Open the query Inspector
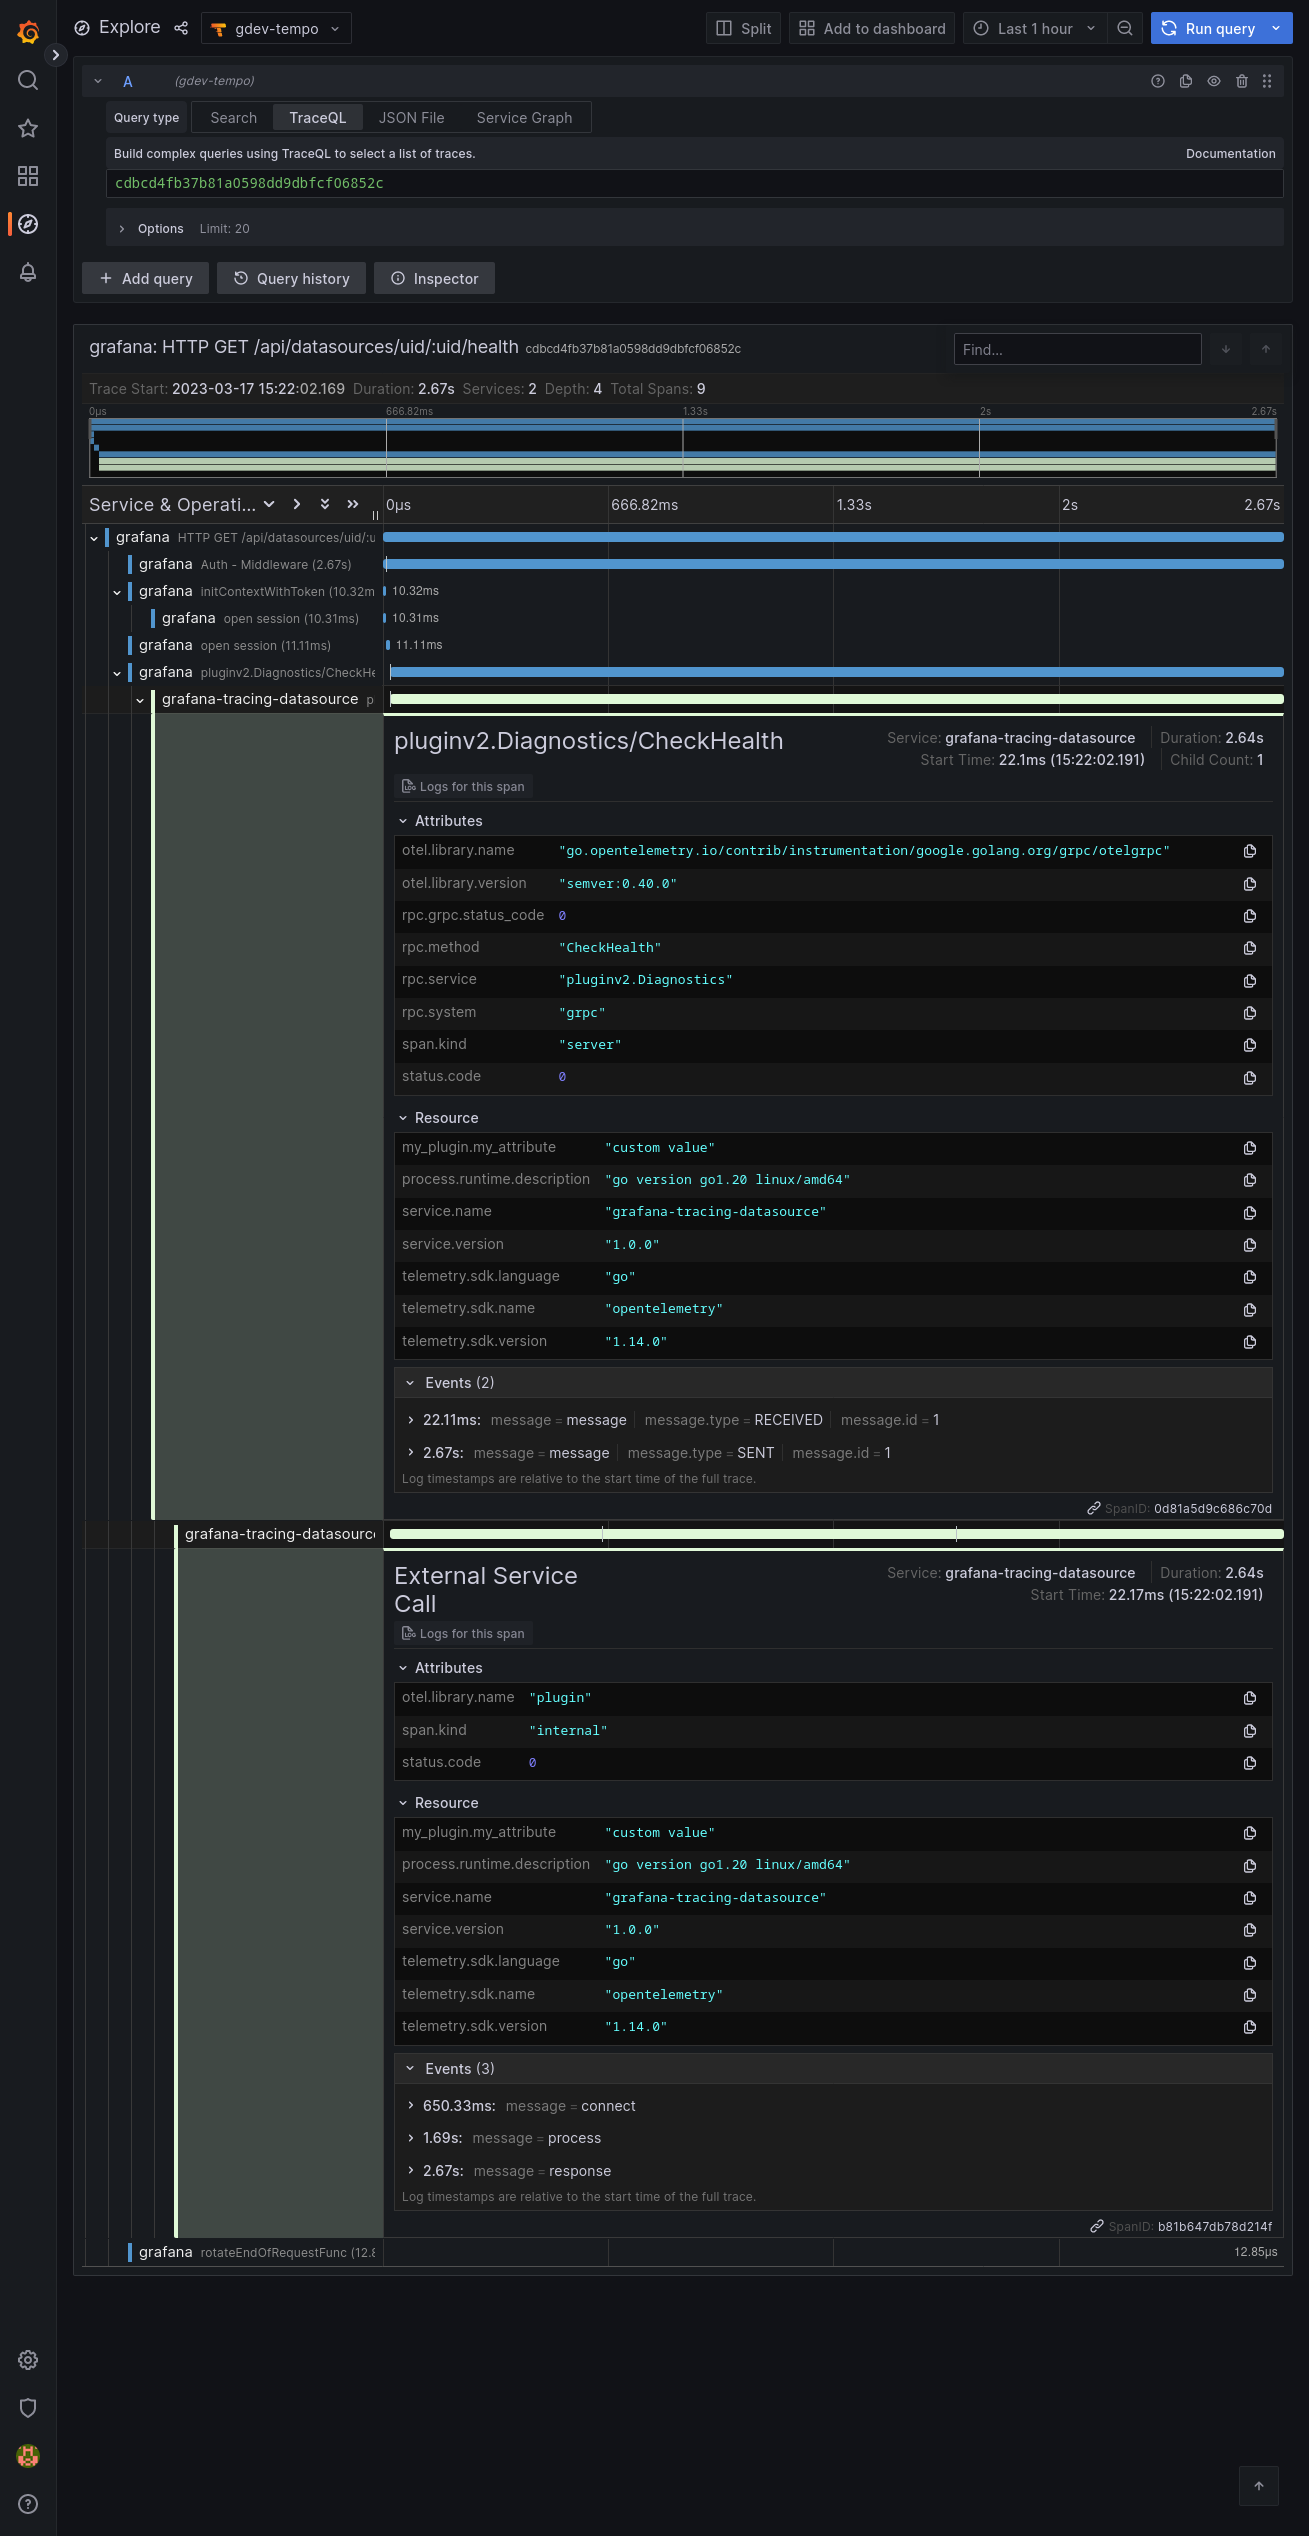The width and height of the screenshot is (1309, 2536). pos(434,279)
